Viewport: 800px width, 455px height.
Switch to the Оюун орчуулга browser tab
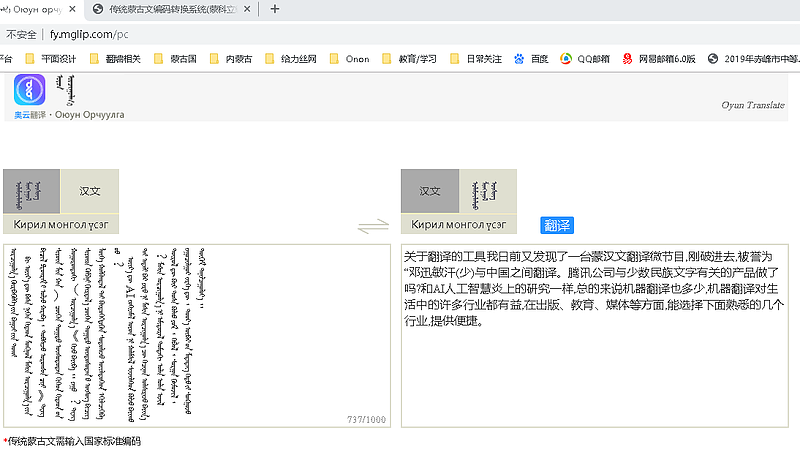click(x=36, y=9)
